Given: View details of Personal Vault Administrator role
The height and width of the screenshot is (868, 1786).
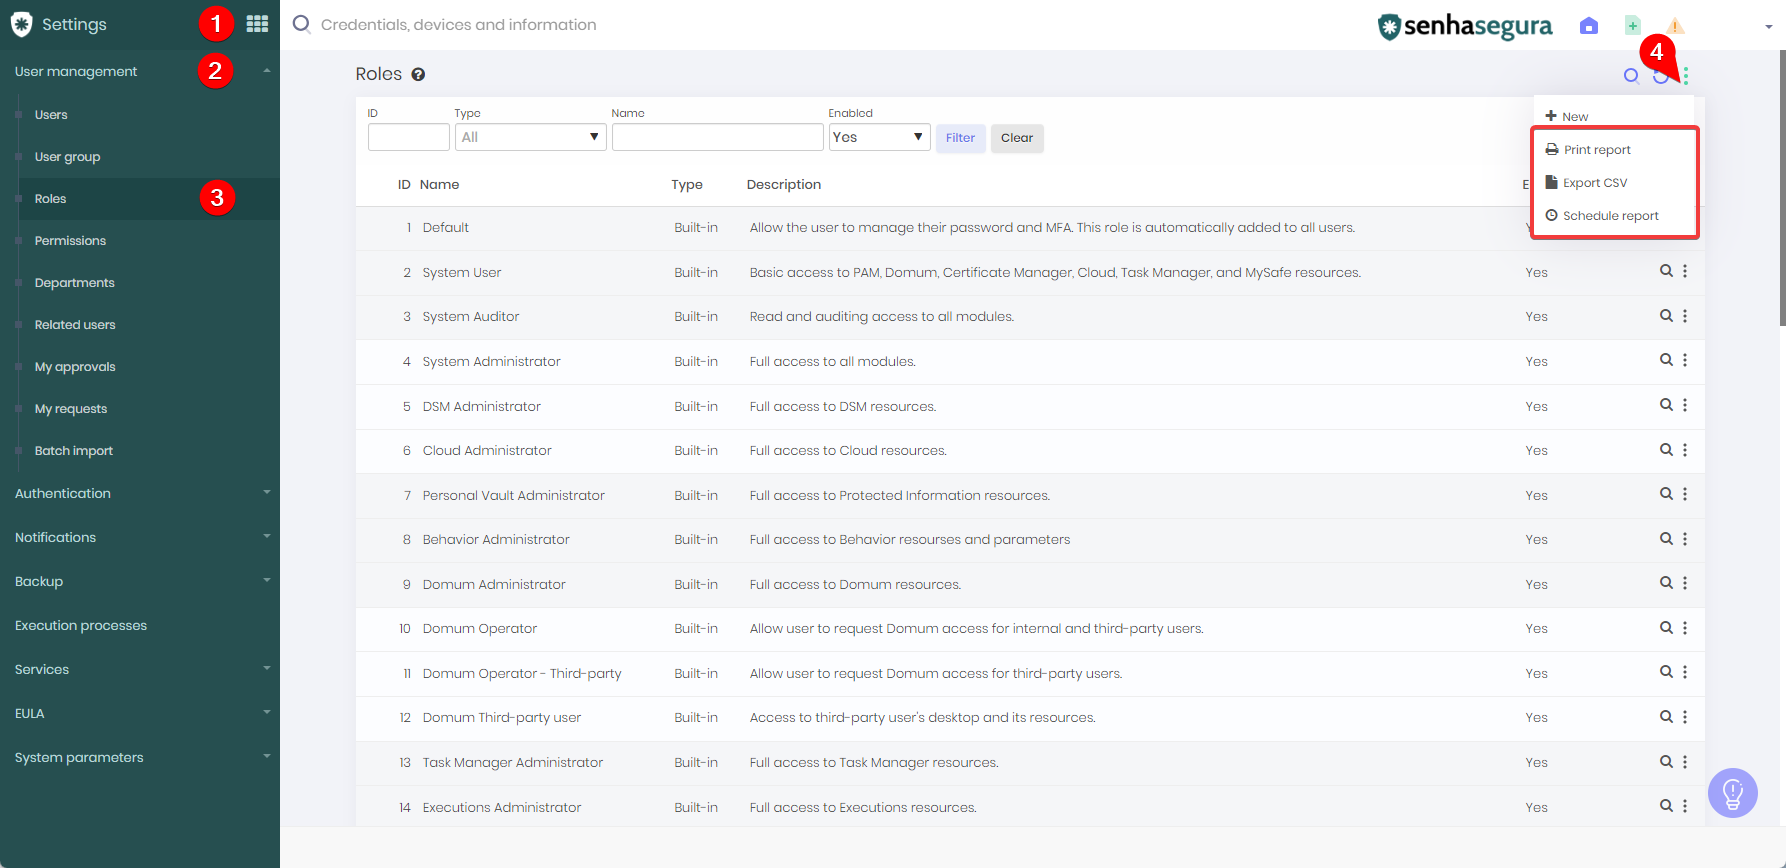Looking at the screenshot, I should pos(1666,494).
